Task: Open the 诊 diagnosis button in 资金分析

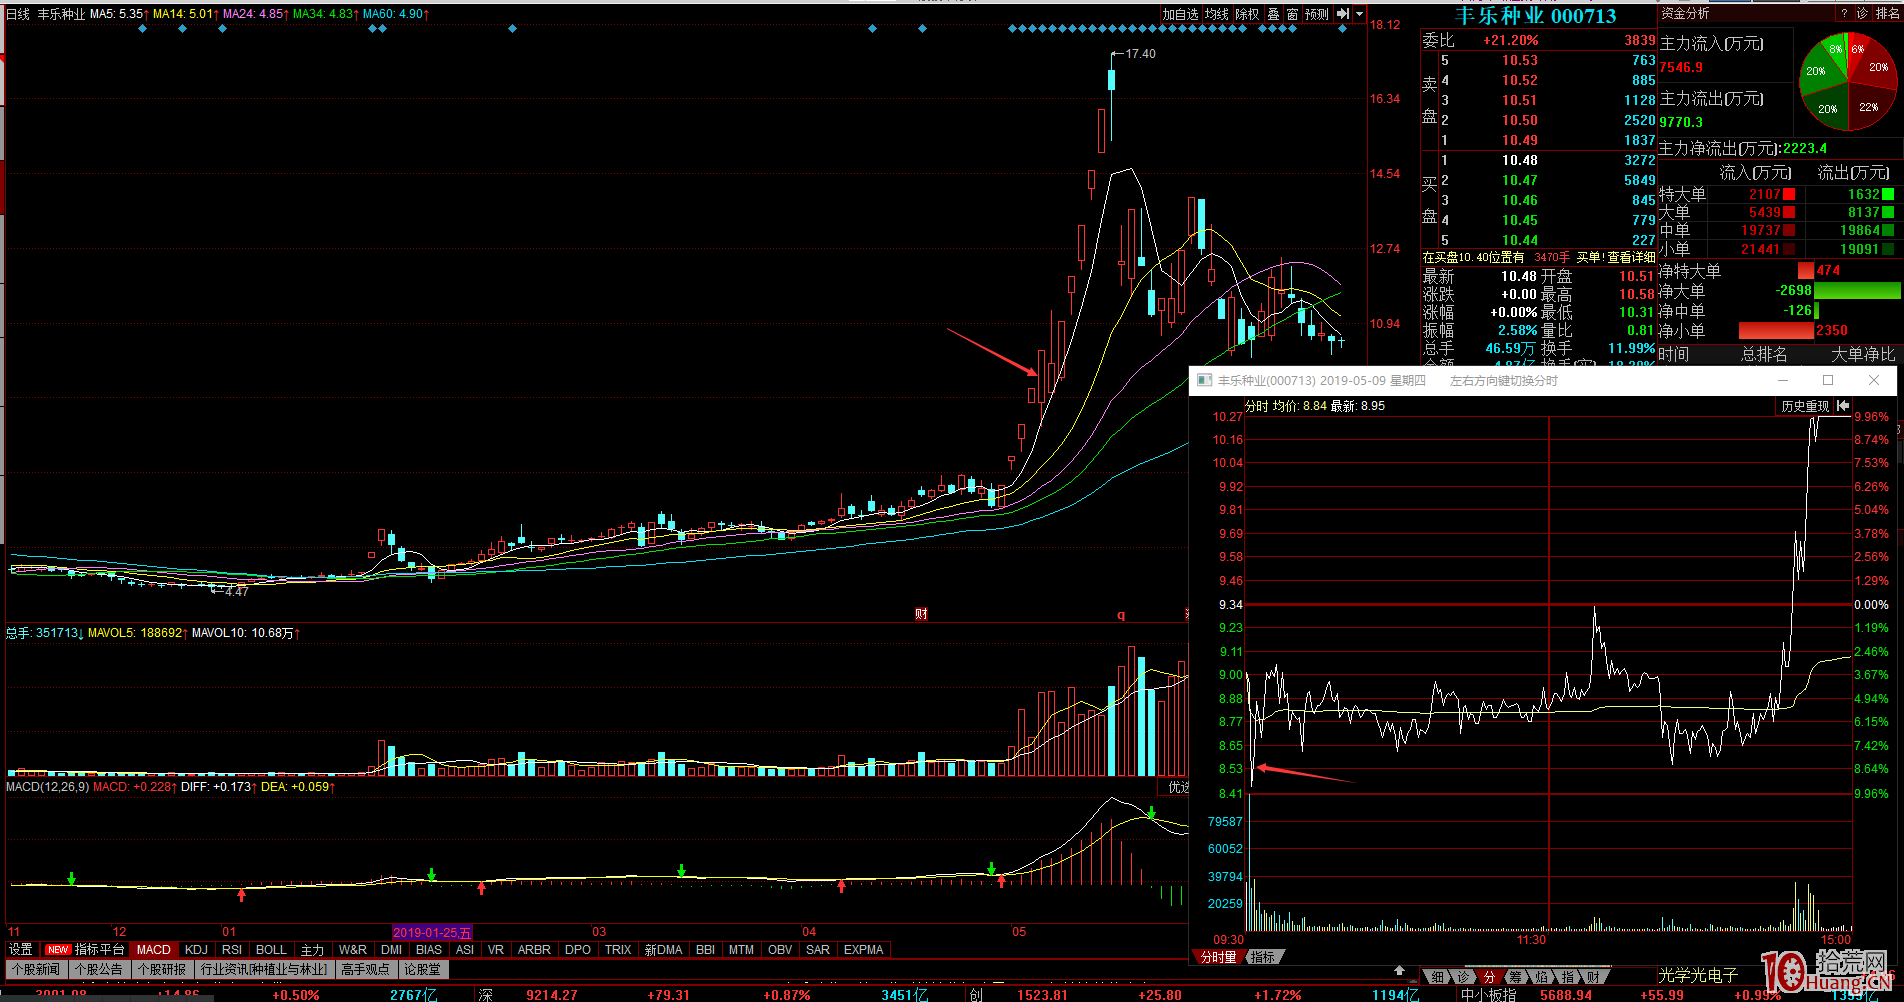Action: 1862,14
